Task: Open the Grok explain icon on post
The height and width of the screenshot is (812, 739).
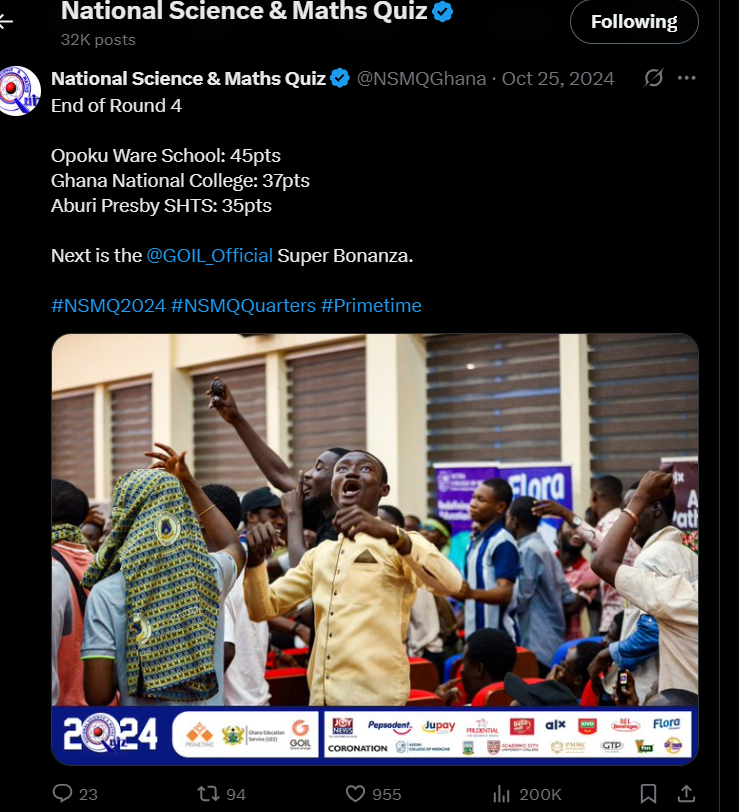Action: pyautogui.click(x=654, y=78)
